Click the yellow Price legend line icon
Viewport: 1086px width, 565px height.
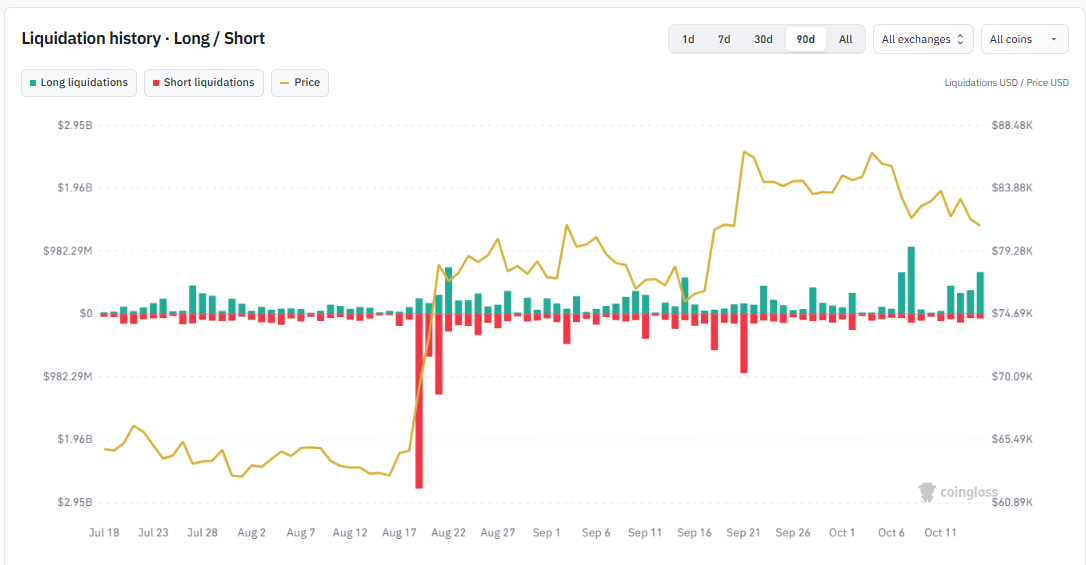pos(284,83)
